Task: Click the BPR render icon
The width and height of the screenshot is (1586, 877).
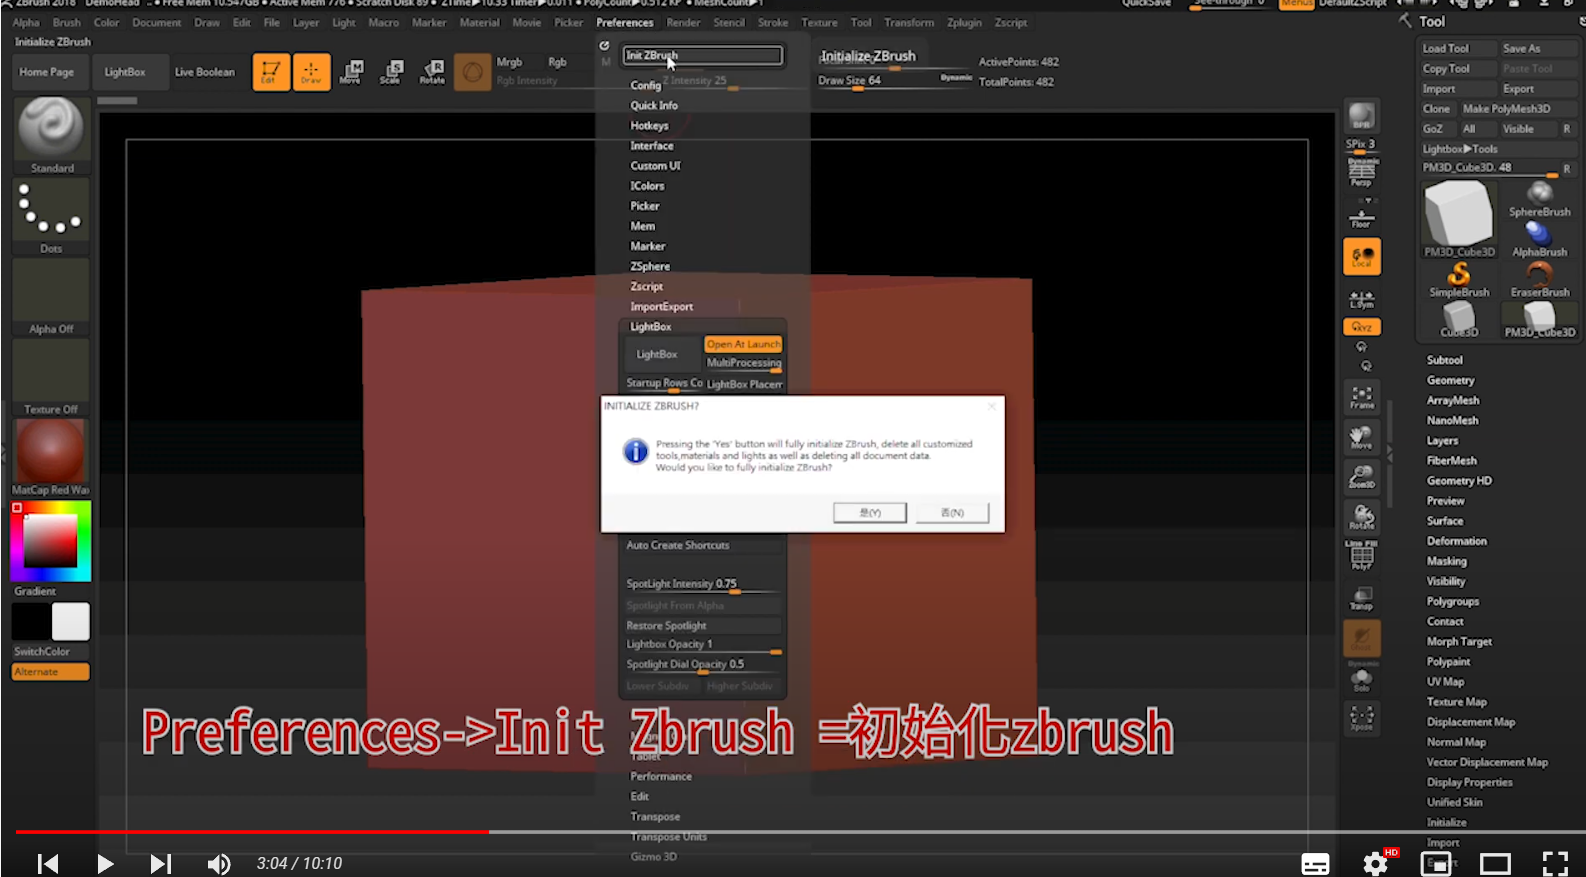Action: coord(1361,116)
